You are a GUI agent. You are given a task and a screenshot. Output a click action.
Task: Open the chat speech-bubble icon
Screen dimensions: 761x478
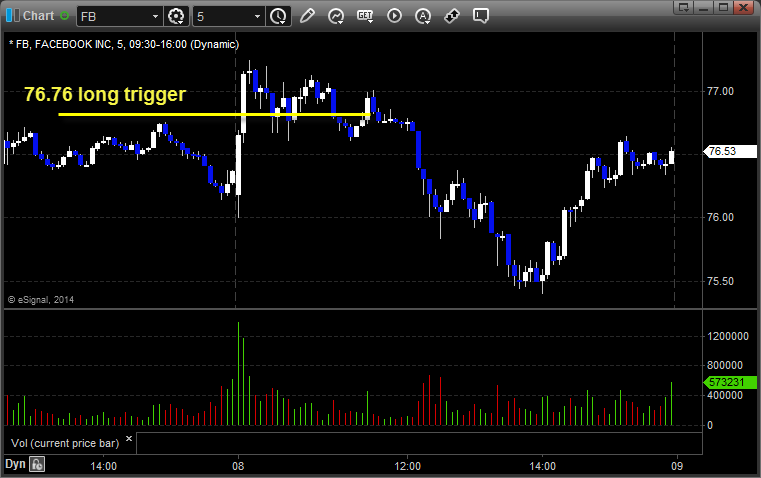(480, 16)
